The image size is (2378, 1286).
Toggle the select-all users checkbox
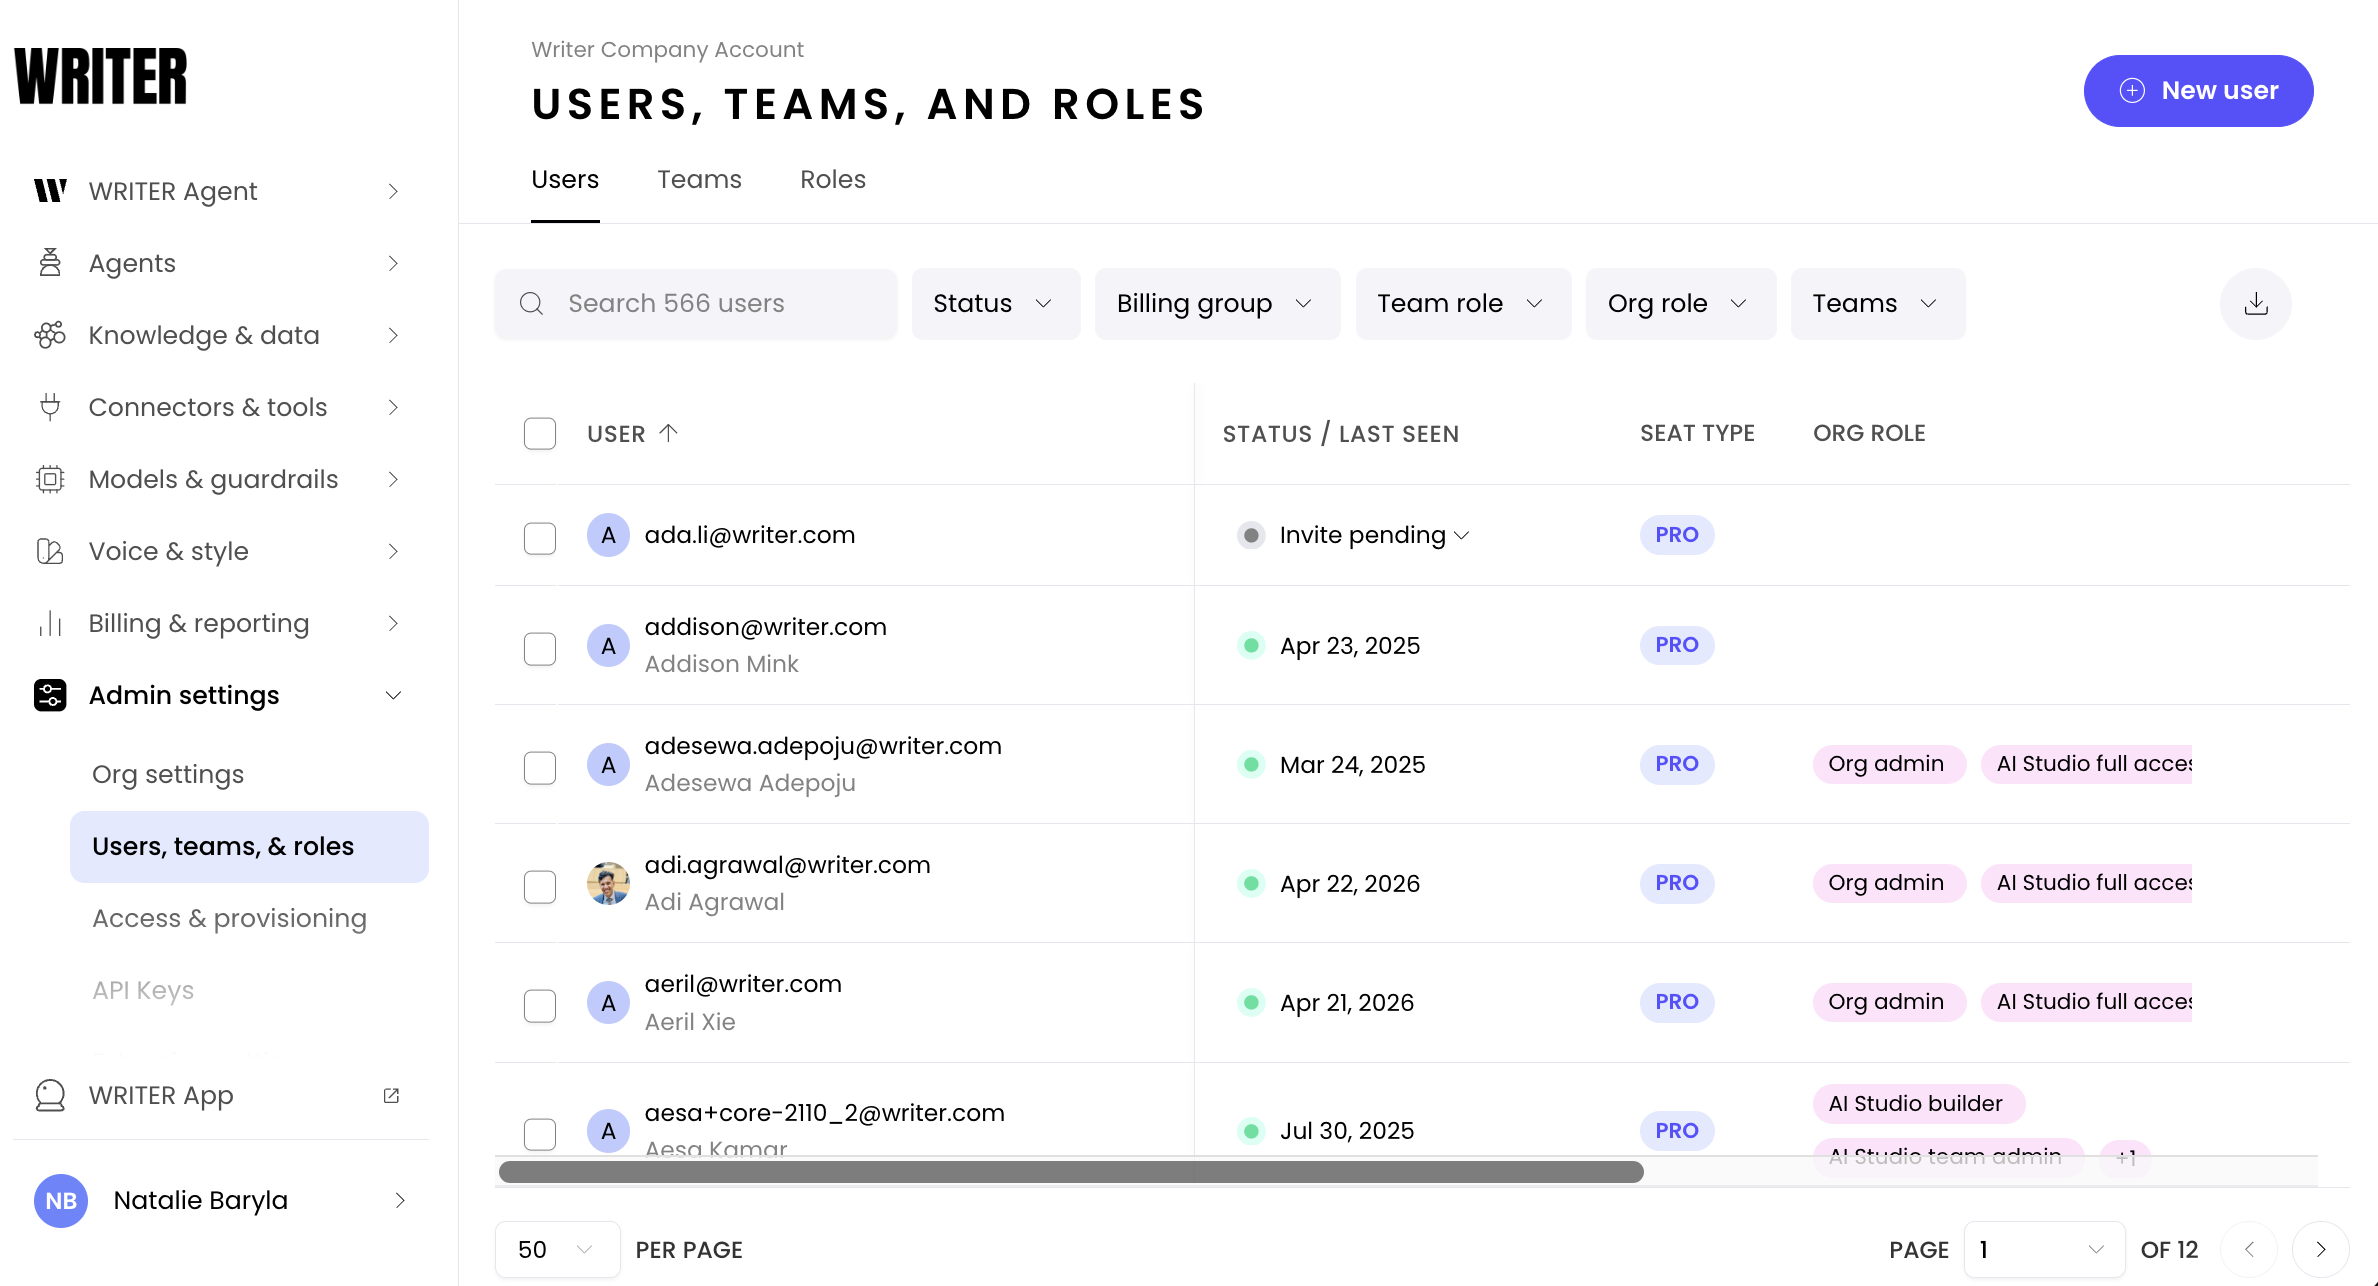[x=540, y=433]
